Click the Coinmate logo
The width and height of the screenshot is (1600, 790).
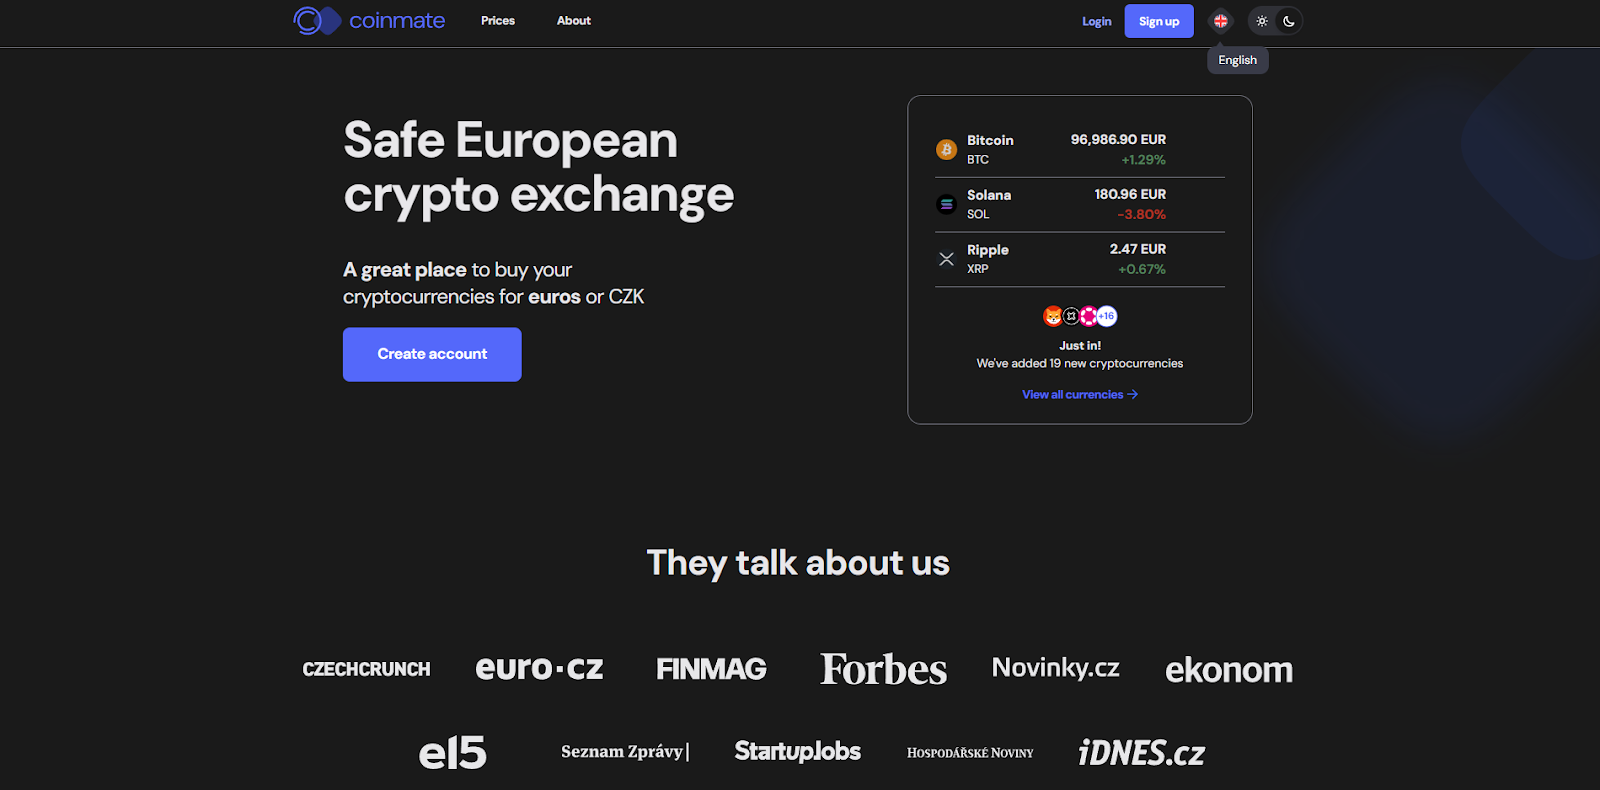click(369, 21)
